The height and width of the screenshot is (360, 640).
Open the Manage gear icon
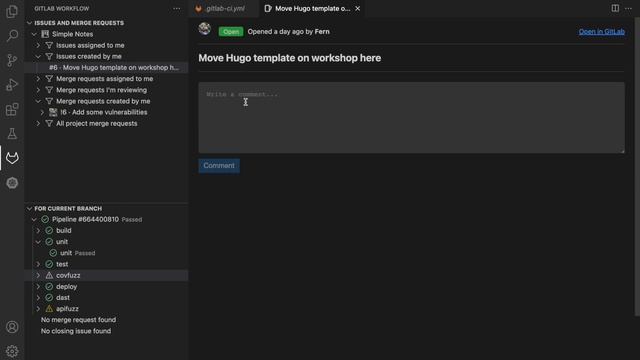(x=12, y=351)
